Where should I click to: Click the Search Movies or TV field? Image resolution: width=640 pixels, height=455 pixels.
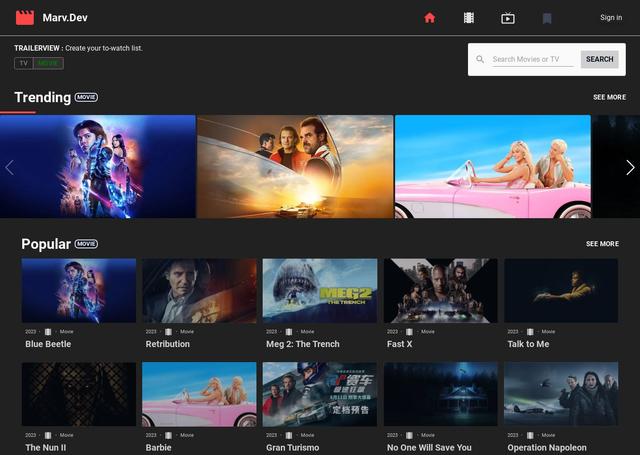[533, 59]
